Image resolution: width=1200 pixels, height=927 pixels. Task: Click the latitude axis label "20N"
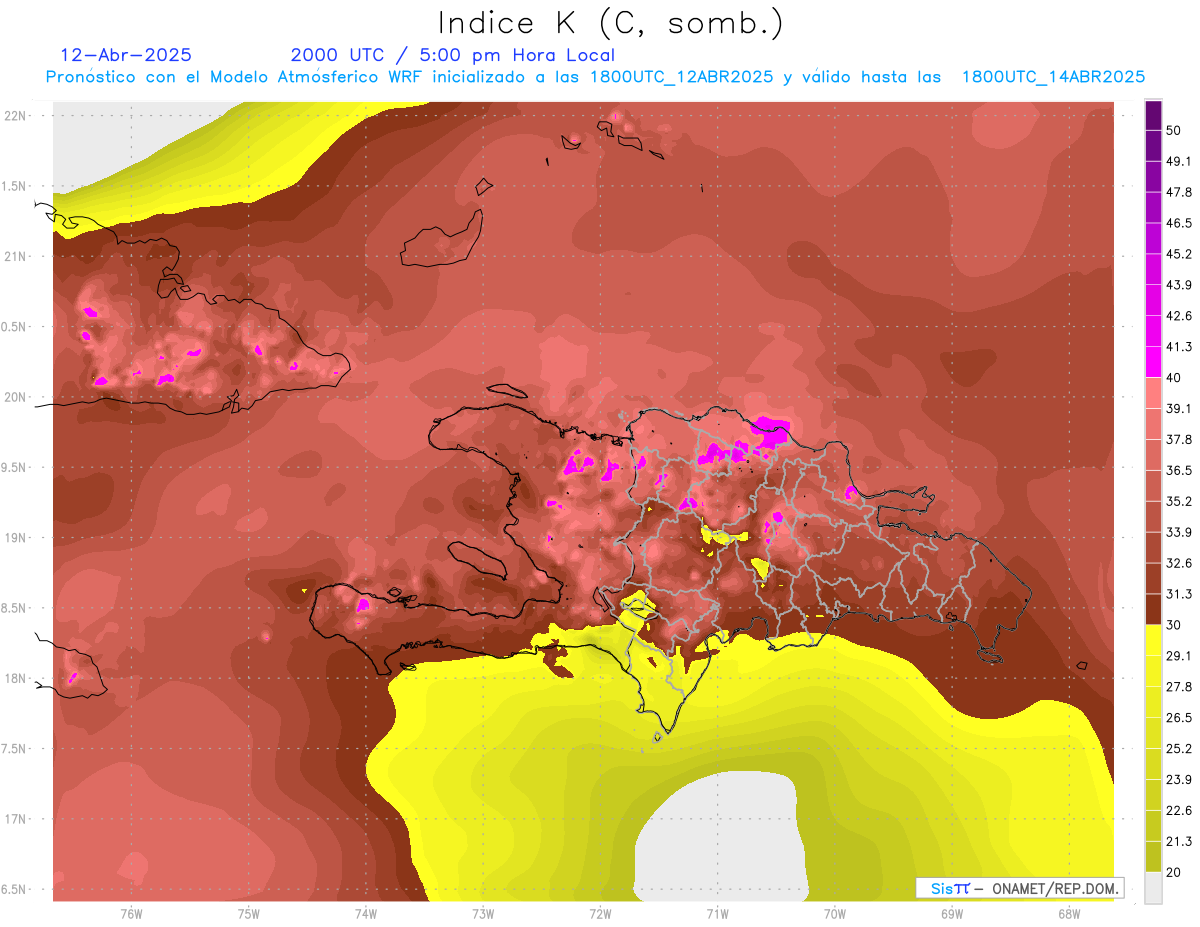coord(15,397)
